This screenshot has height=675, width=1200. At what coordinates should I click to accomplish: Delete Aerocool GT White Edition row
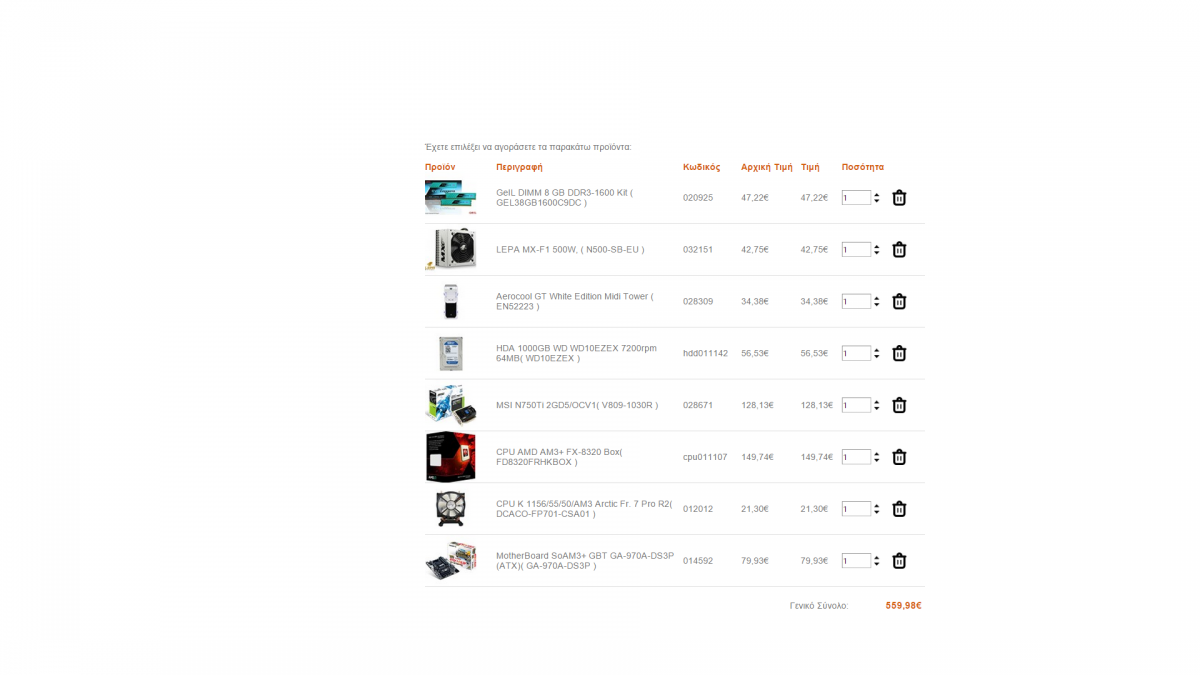(899, 302)
